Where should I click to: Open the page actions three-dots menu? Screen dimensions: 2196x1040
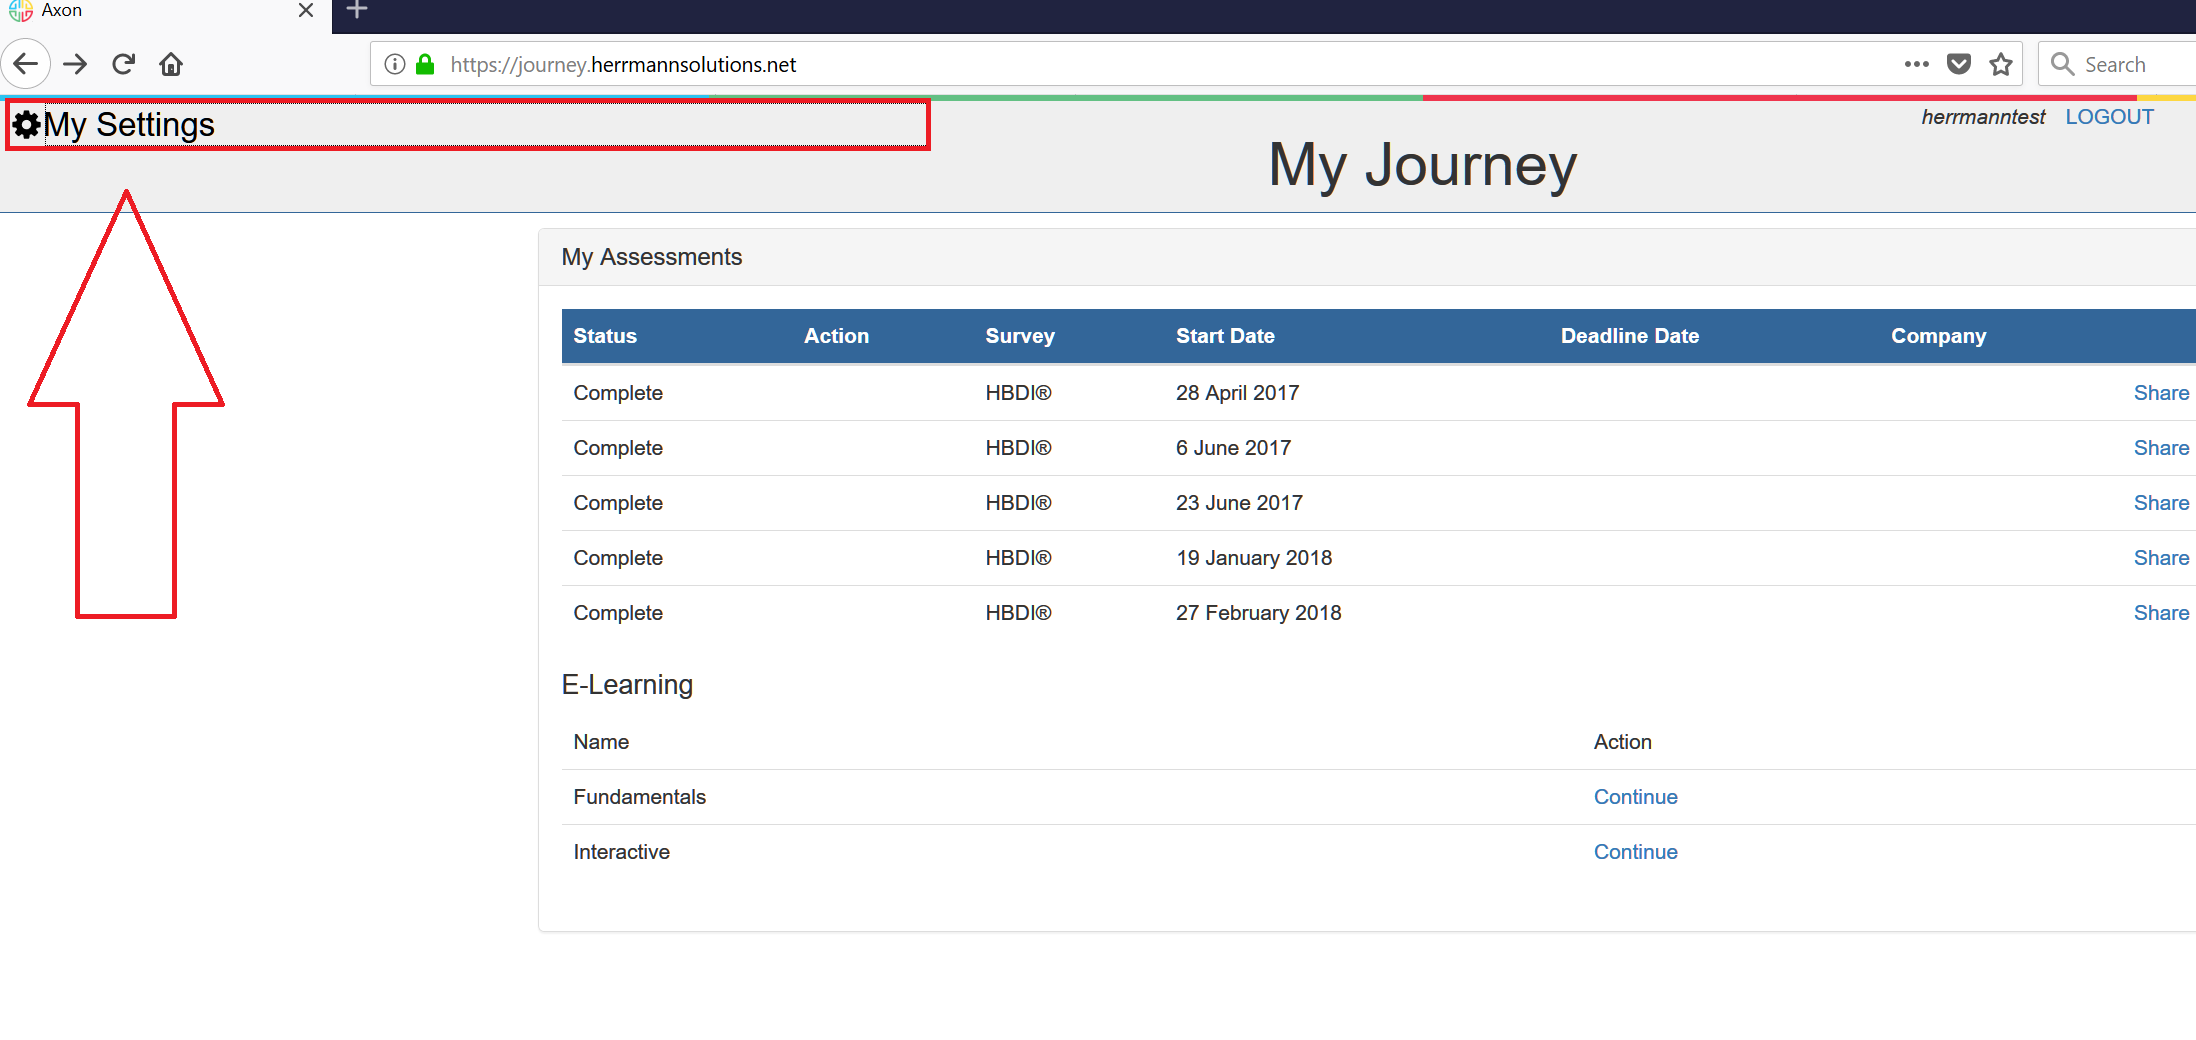pos(1916,65)
